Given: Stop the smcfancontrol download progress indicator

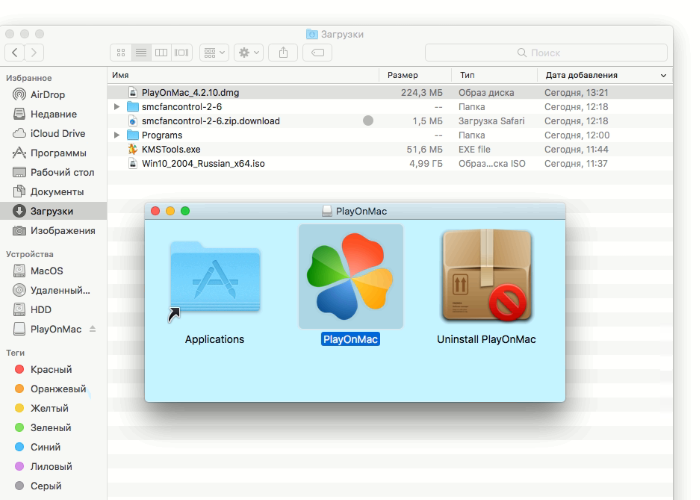Looking at the screenshot, I should coord(368,121).
